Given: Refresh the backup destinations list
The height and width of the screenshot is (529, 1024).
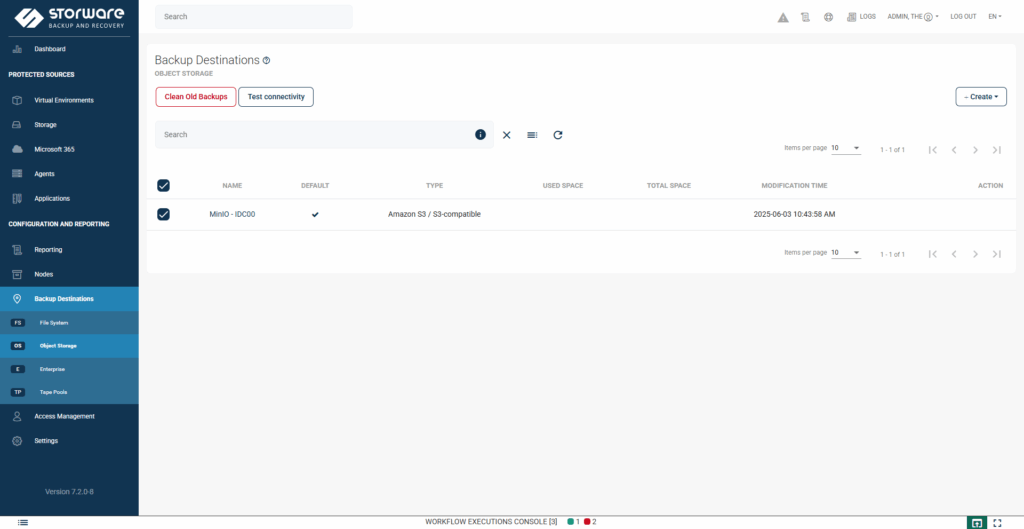Looking at the screenshot, I should pos(558,135).
